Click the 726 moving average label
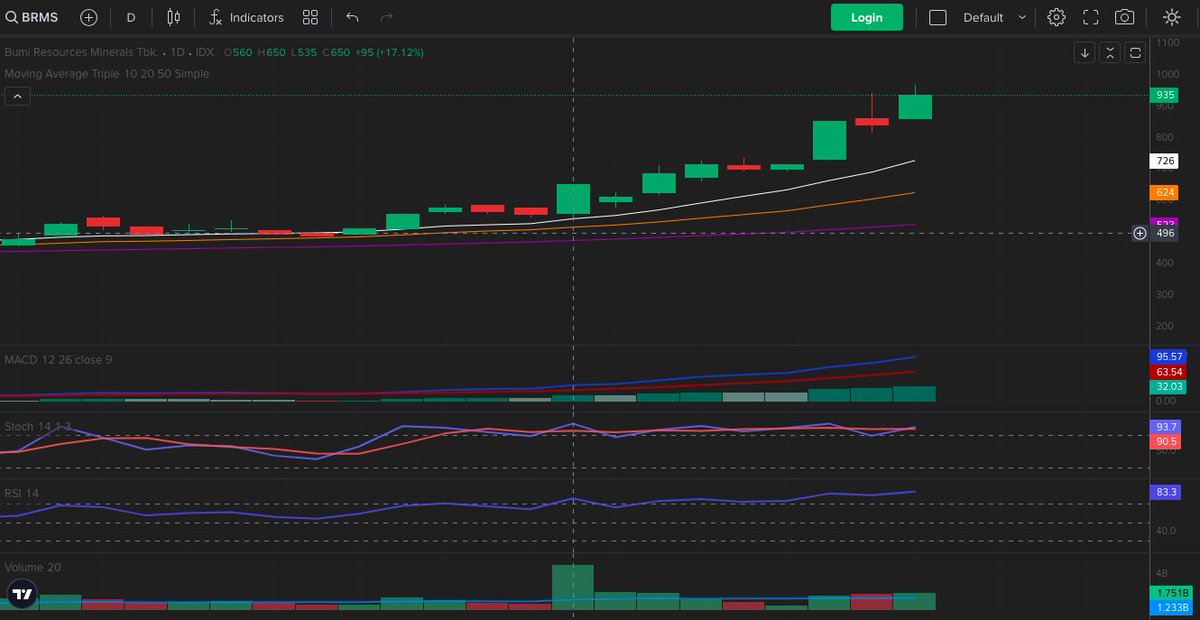 (x=1165, y=161)
